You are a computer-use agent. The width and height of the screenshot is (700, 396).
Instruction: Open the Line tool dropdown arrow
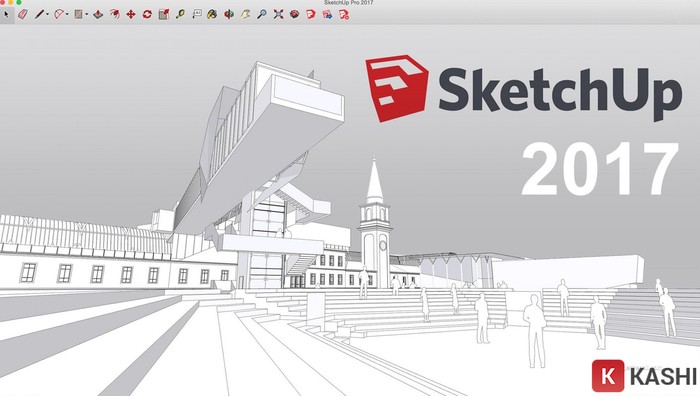tap(47, 14)
